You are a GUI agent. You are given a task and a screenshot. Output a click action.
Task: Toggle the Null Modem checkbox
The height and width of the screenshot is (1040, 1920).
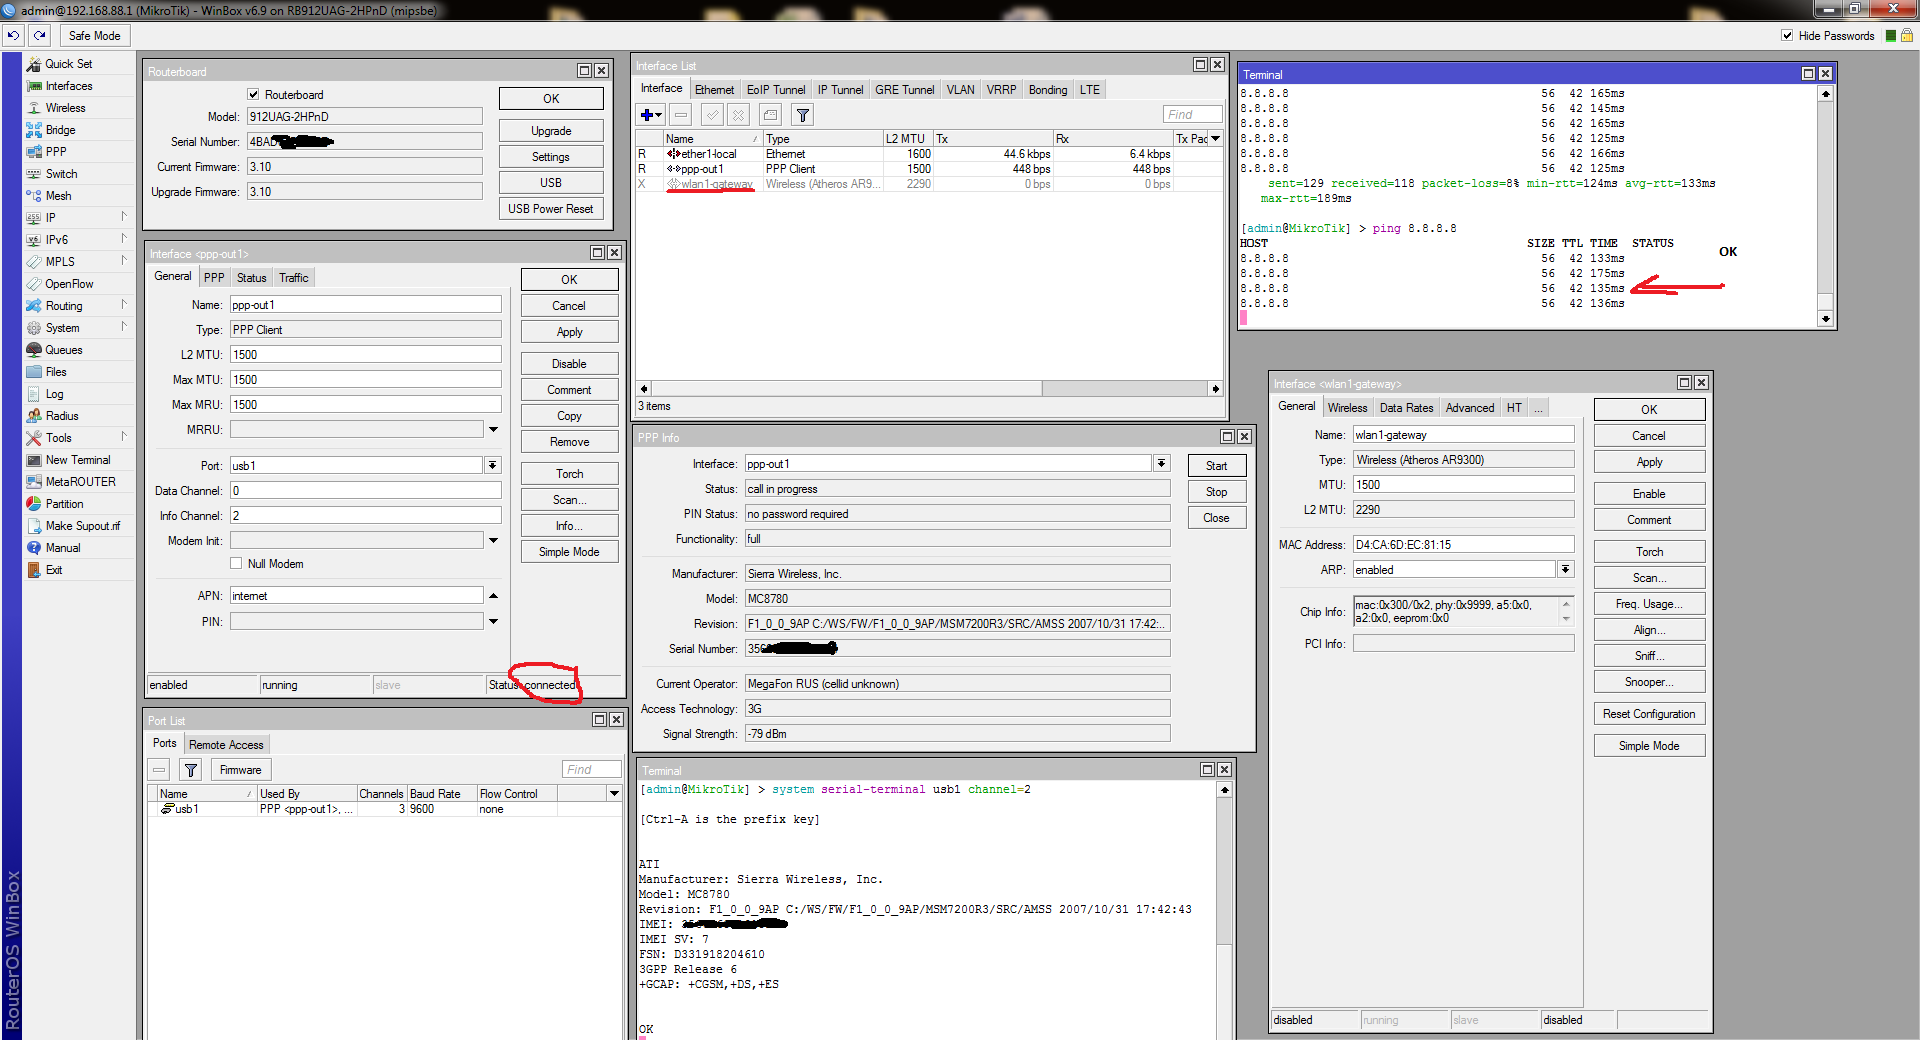point(237,564)
